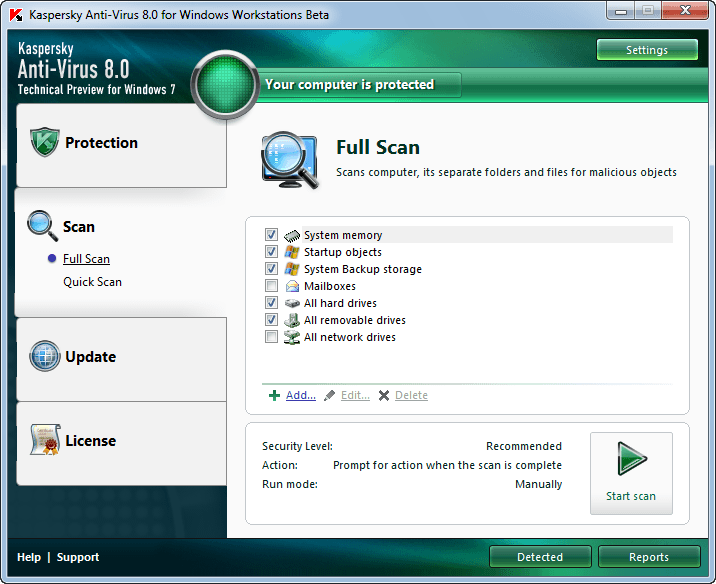The height and width of the screenshot is (584, 716).
Task: Enable the All network drives checkbox
Action: (x=271, y=337)
